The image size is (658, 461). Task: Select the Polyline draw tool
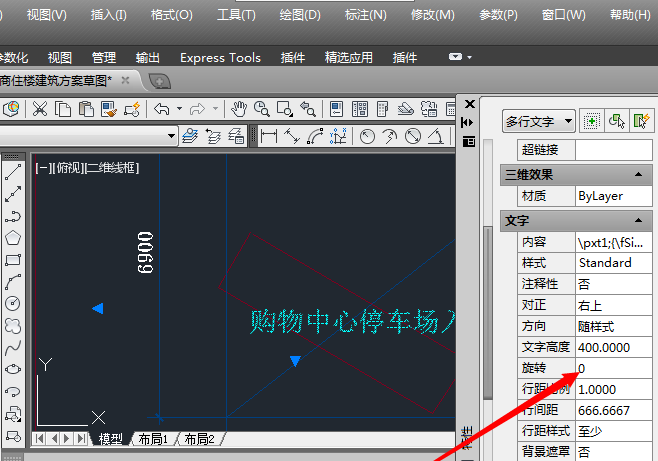pos(13,216)
